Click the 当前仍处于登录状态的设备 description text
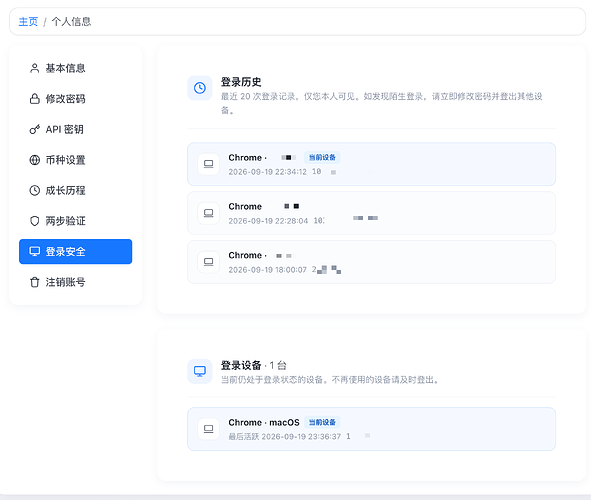591x500 pixels. tap(331, 380)
